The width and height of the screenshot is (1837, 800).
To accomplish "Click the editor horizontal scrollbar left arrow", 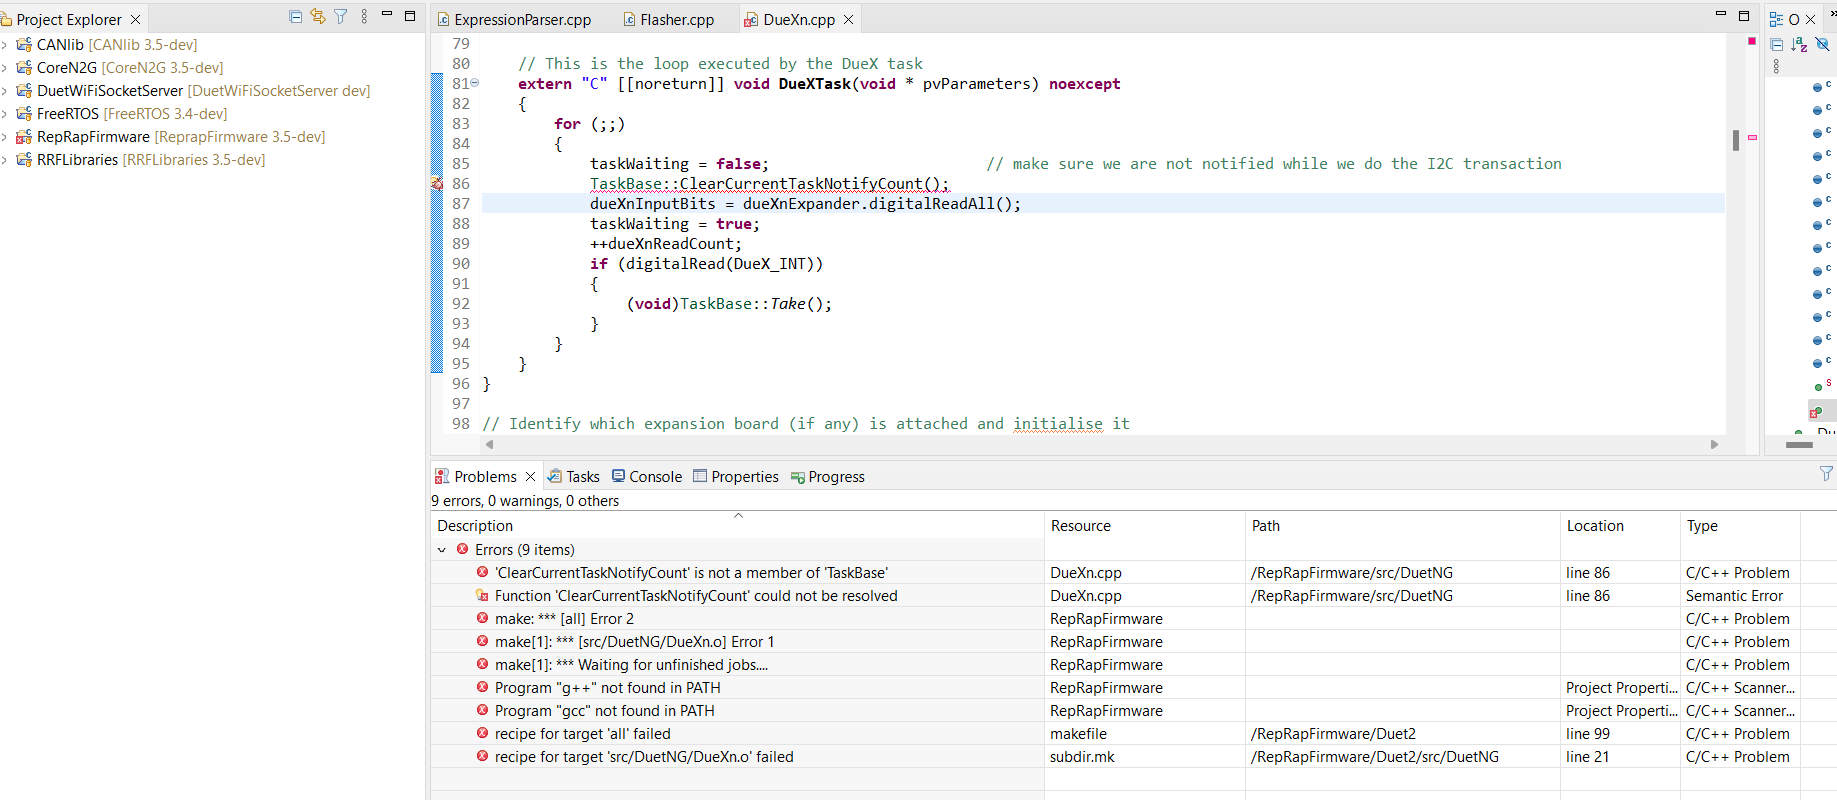I will tap(489, 444).
